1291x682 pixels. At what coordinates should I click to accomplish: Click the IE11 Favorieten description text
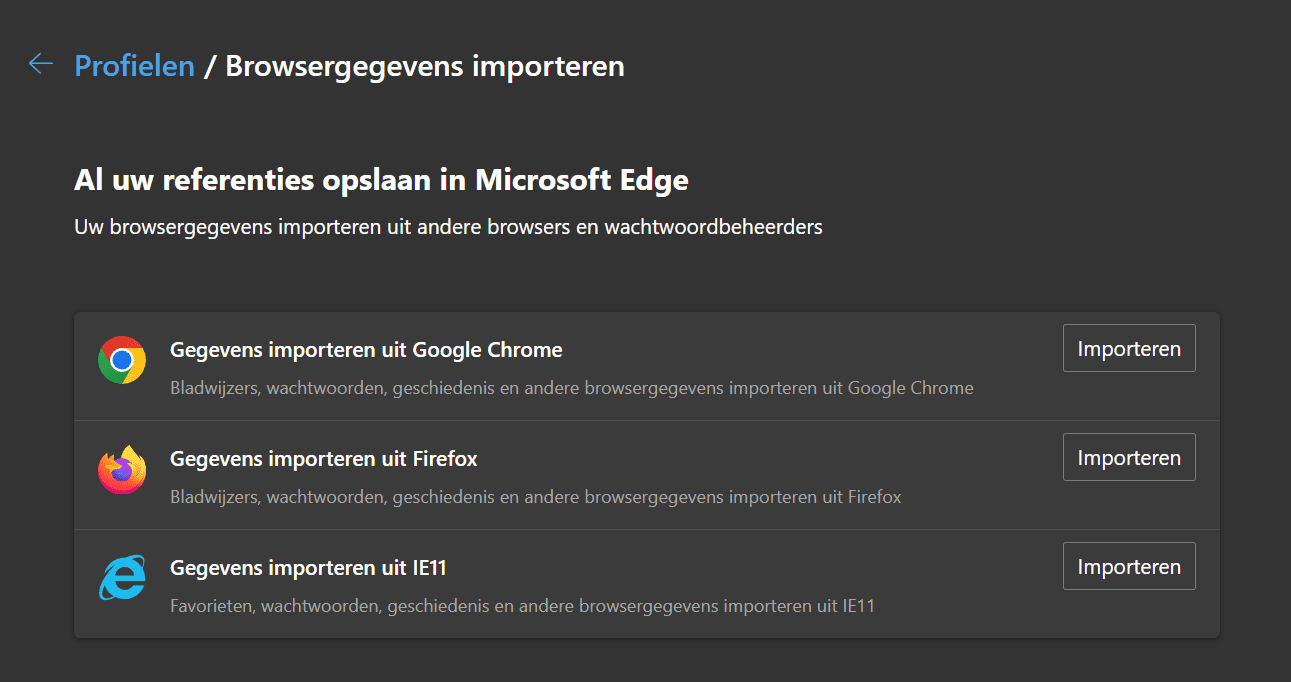pos(523,606)
